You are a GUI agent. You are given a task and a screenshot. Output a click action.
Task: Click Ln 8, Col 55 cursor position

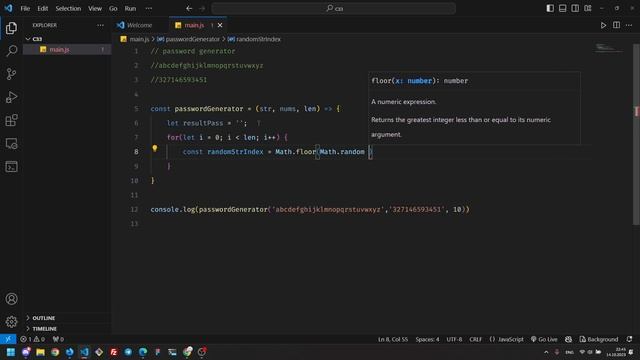click(393, 339)
